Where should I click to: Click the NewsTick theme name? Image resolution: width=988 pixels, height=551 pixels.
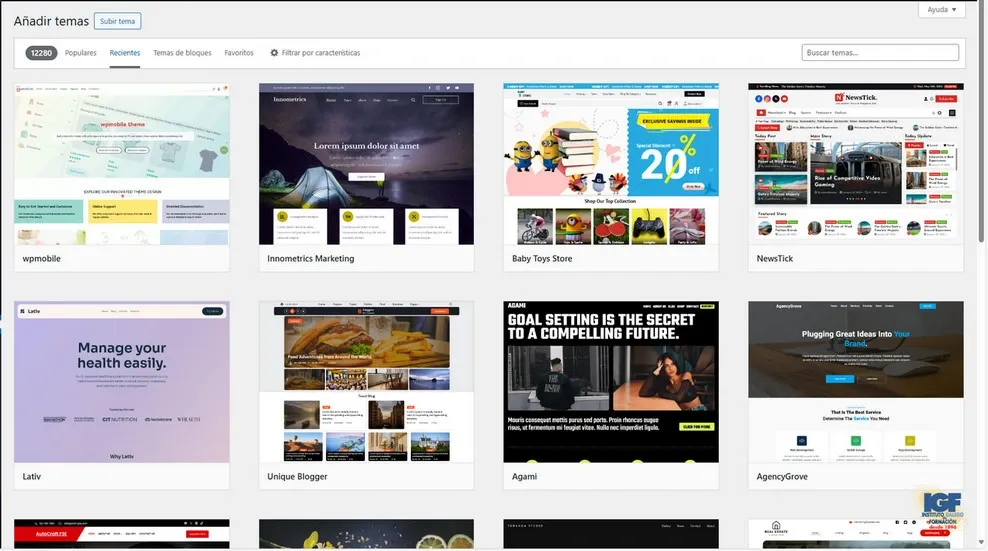coord(774,258)
